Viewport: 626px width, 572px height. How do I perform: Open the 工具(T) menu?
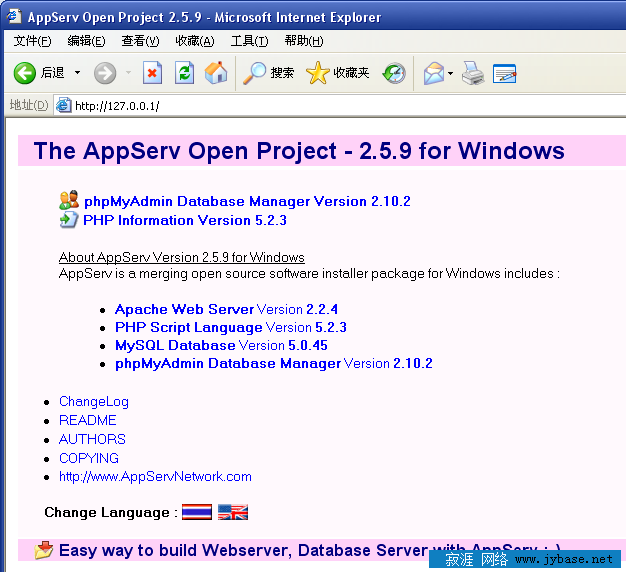250,41
